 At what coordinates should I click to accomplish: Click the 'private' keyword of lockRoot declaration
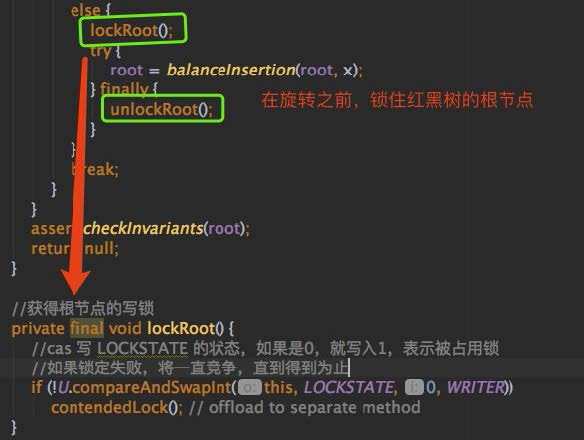point(38,329)
